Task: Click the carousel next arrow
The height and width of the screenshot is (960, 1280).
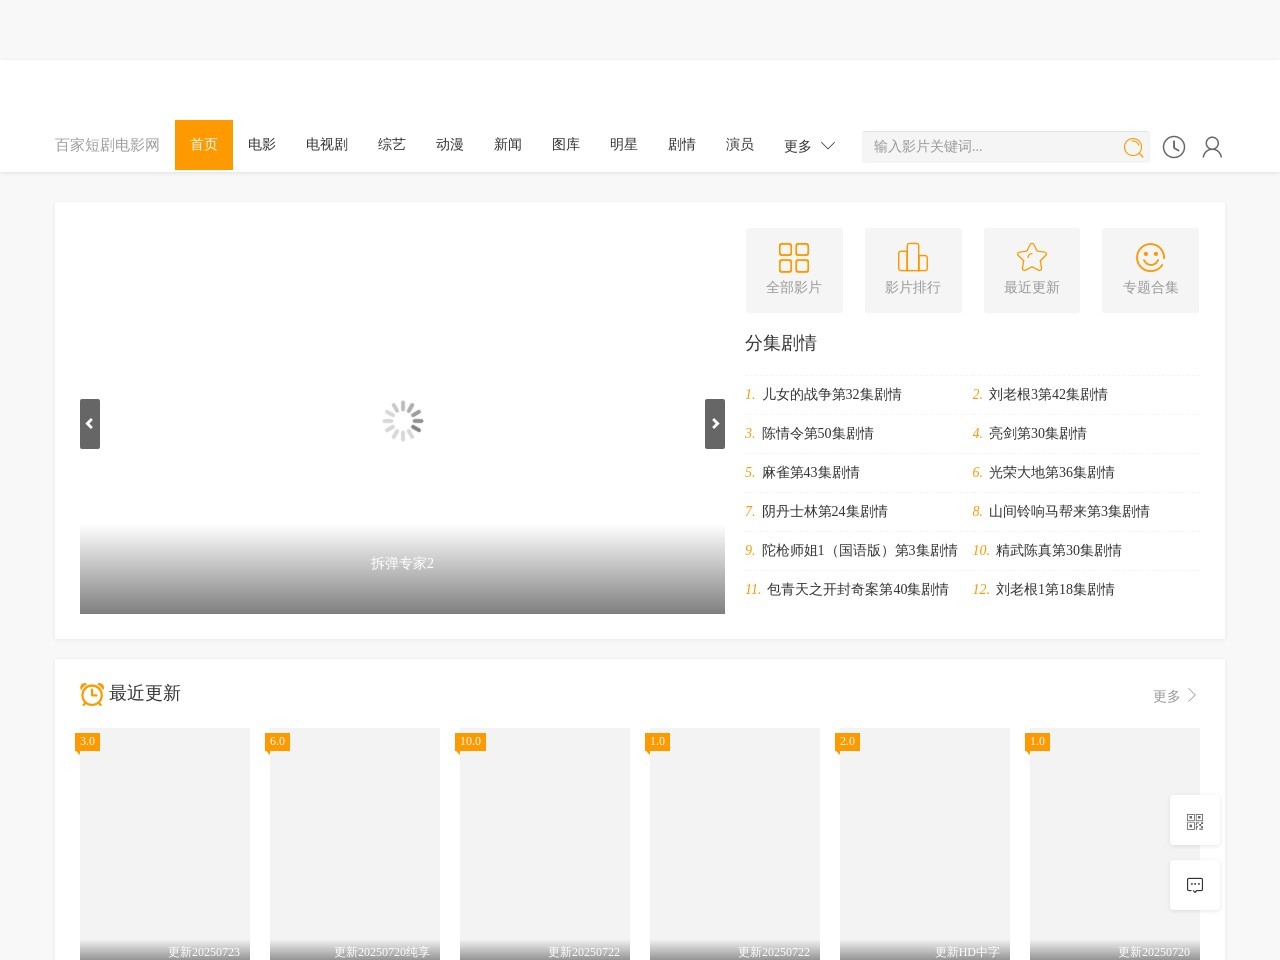Action: [715, 423]
